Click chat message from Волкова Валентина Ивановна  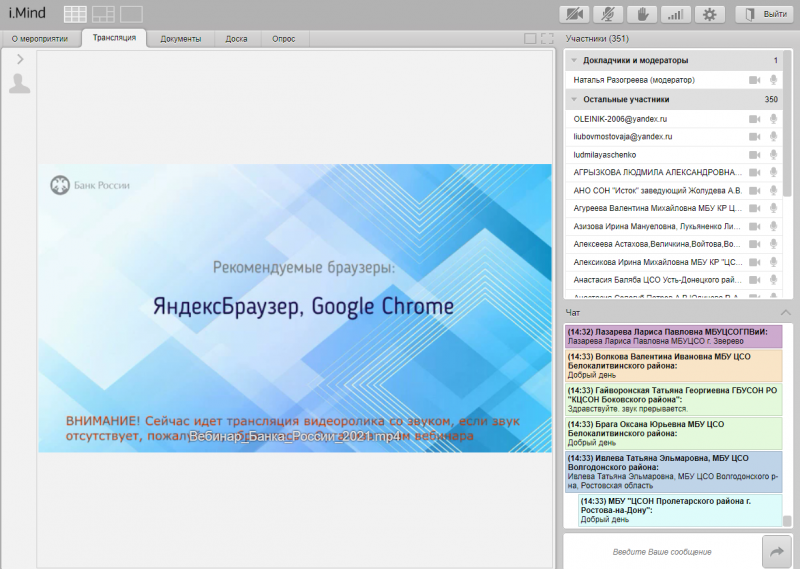[673, 365]
